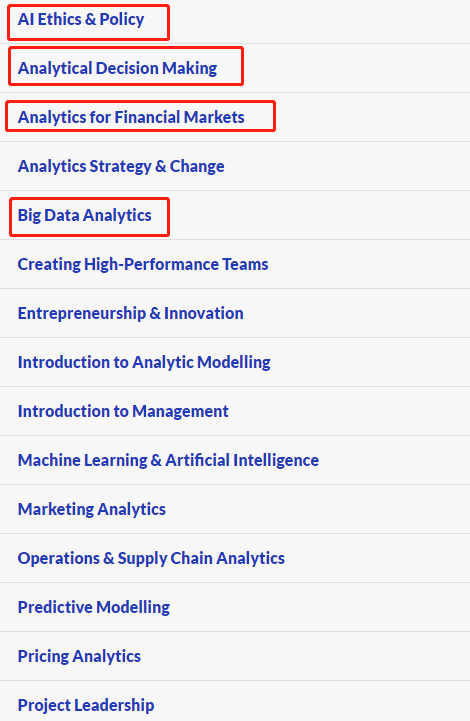This screenshot has width=470, height=721.
Task: Click the word Teams in course list
Action: point(246,264)
